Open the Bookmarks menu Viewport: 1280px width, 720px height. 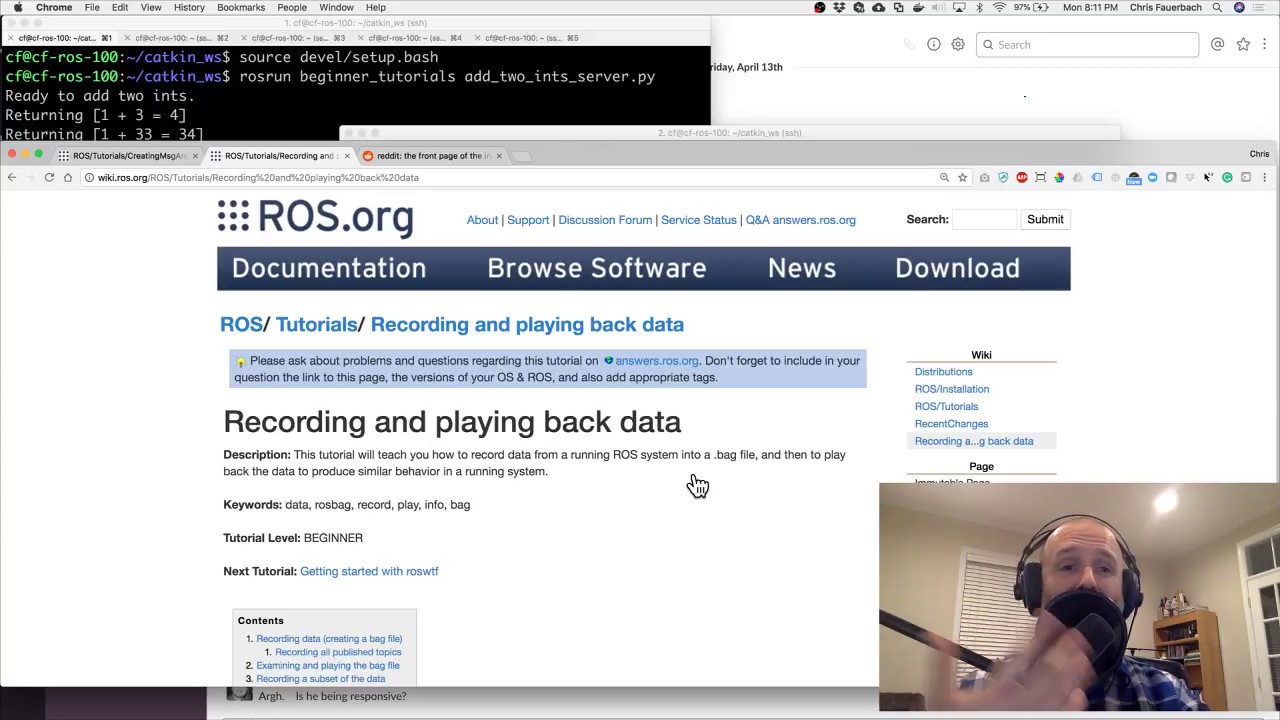pos(241,7)
